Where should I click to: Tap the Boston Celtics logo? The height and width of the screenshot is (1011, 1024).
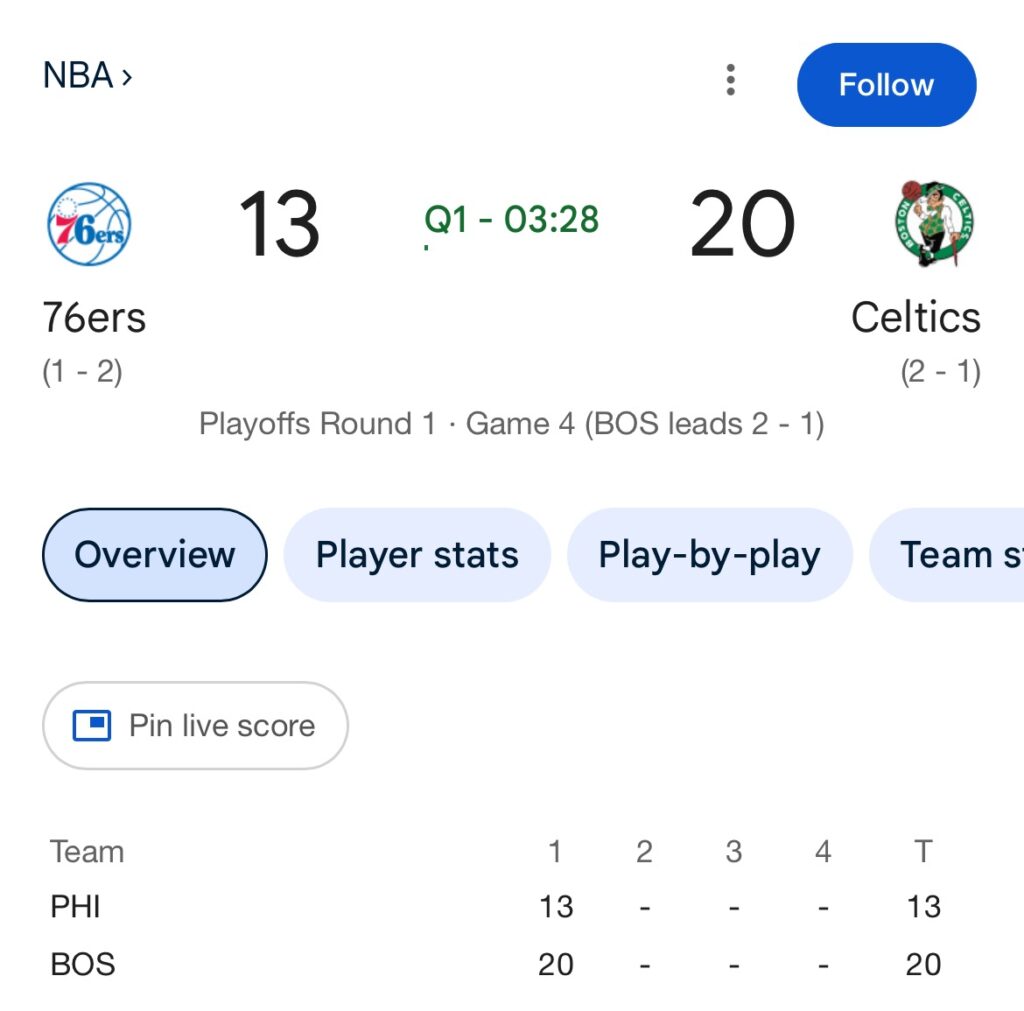[x=934, y=224]
